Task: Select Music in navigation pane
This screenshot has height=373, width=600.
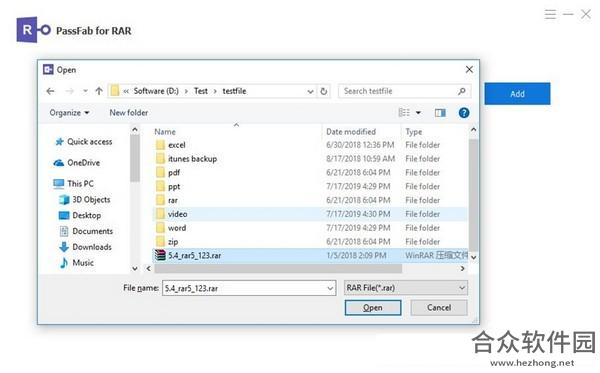Action: point(77,263)
